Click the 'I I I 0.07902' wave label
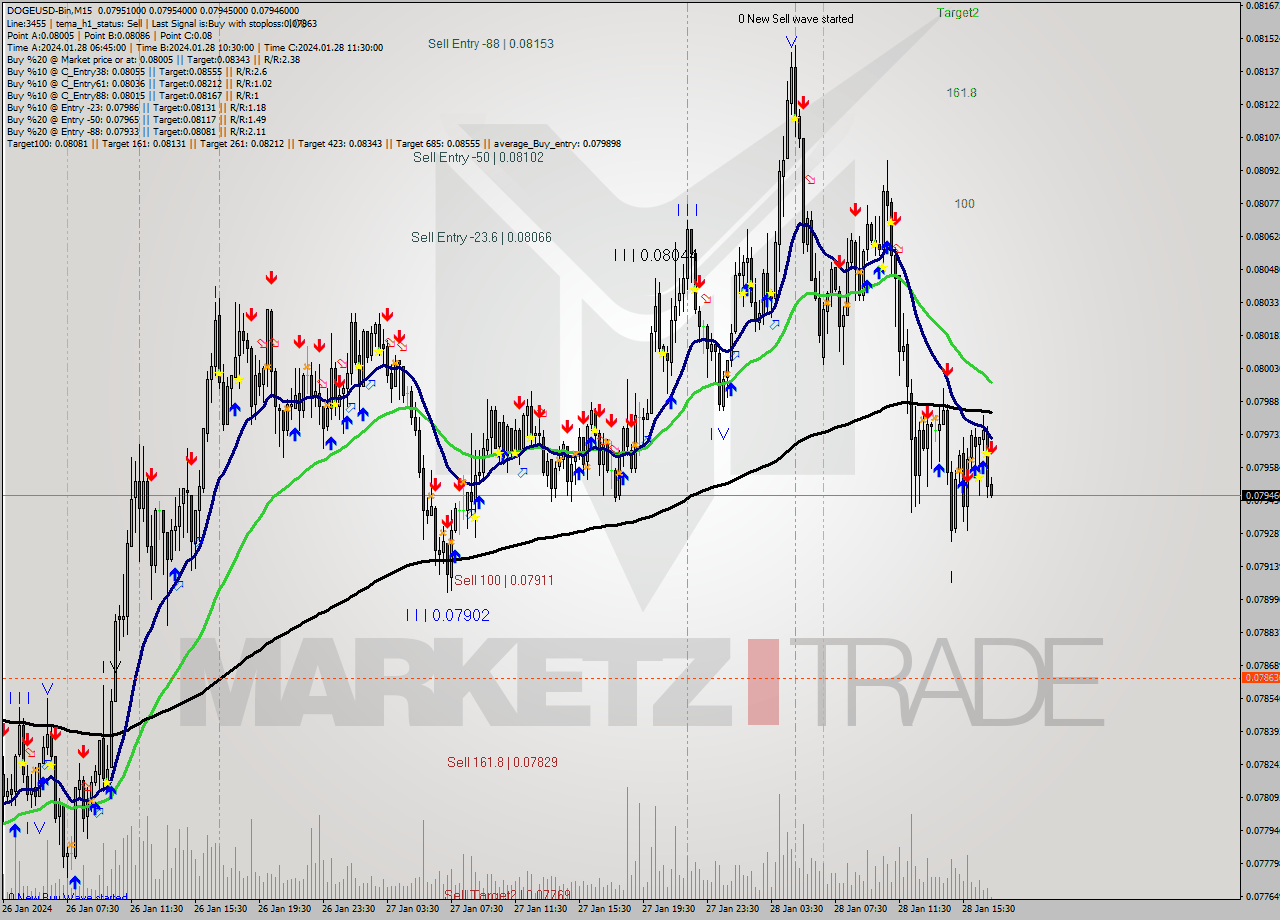Image resolution: width=1280 pixels, height=920 pixels. pos(448,615)
